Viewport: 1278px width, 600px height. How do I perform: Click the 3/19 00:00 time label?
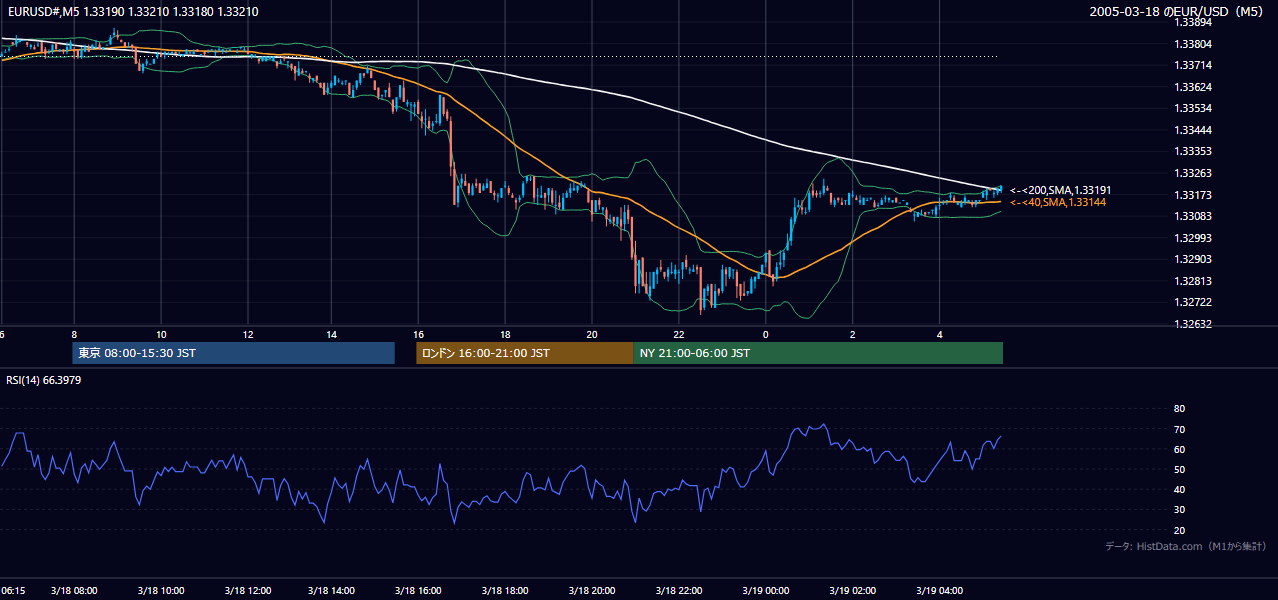coord(765,591)
